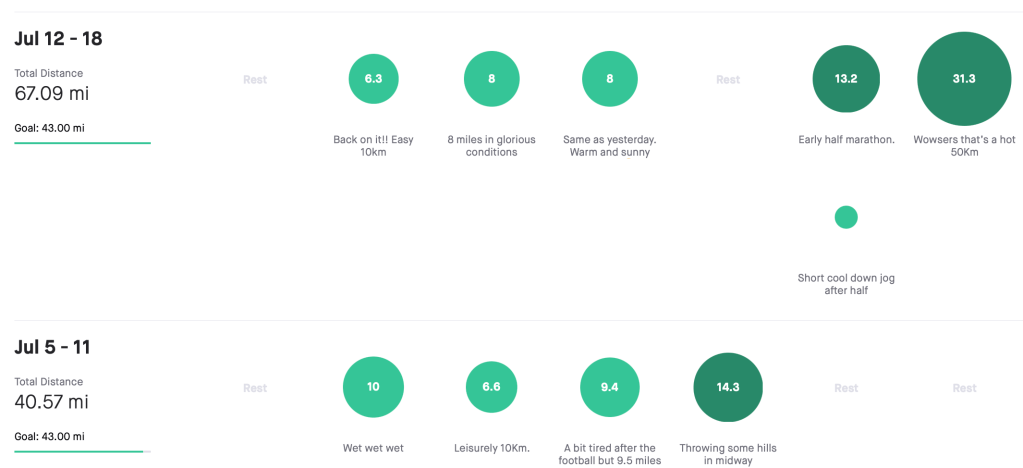The width and height of the screenshot is (1023, 468).
Task: Click the "Wet wet wet" activity title
Action: (x=373, y=448)
